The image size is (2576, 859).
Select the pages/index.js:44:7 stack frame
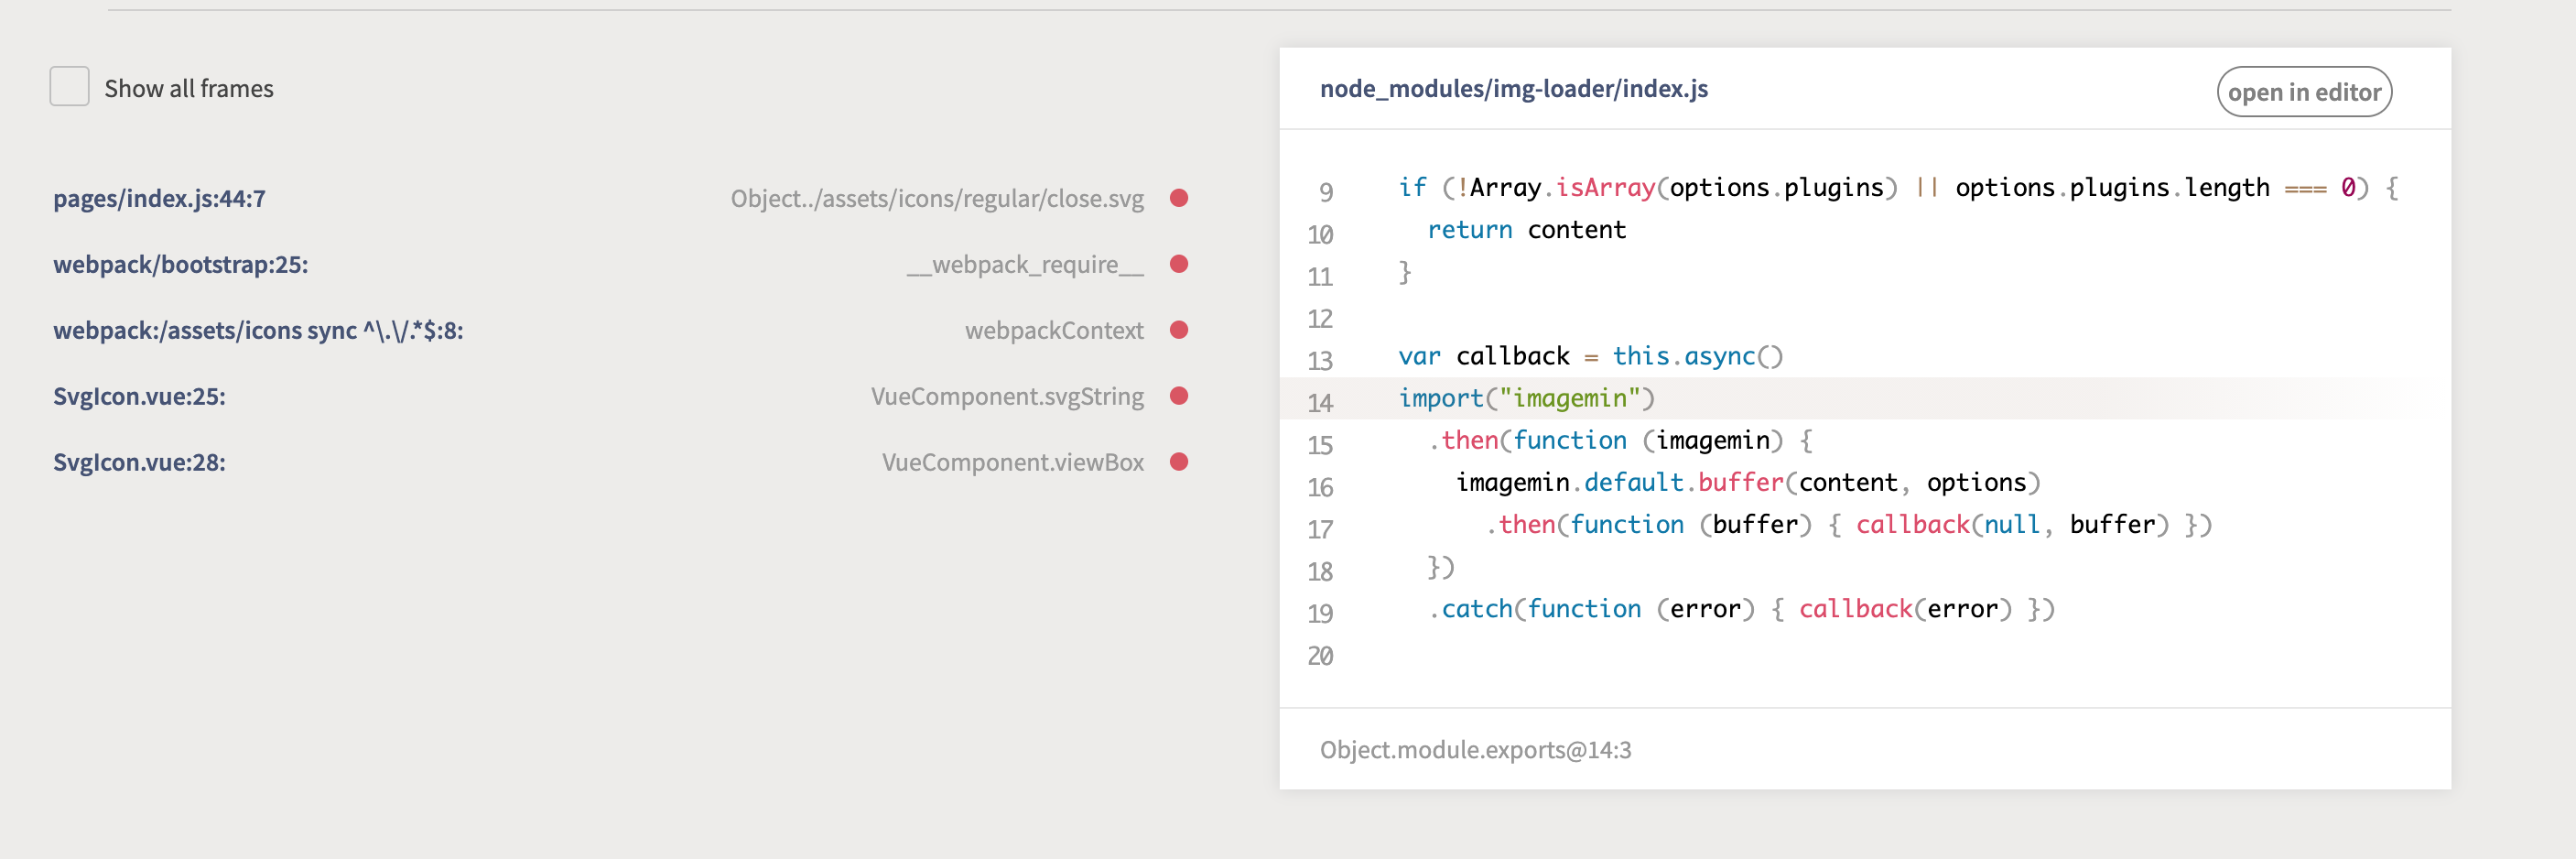pos(159,198)
